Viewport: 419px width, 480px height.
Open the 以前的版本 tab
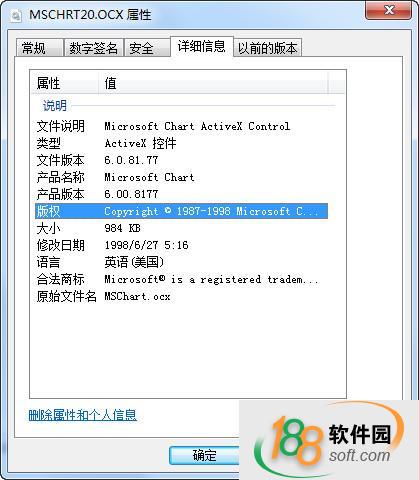(267, 48)
